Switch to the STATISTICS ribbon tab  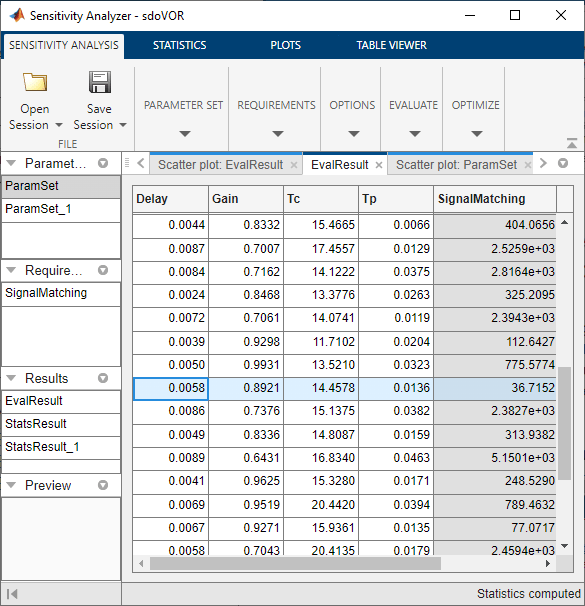point(179,45)
